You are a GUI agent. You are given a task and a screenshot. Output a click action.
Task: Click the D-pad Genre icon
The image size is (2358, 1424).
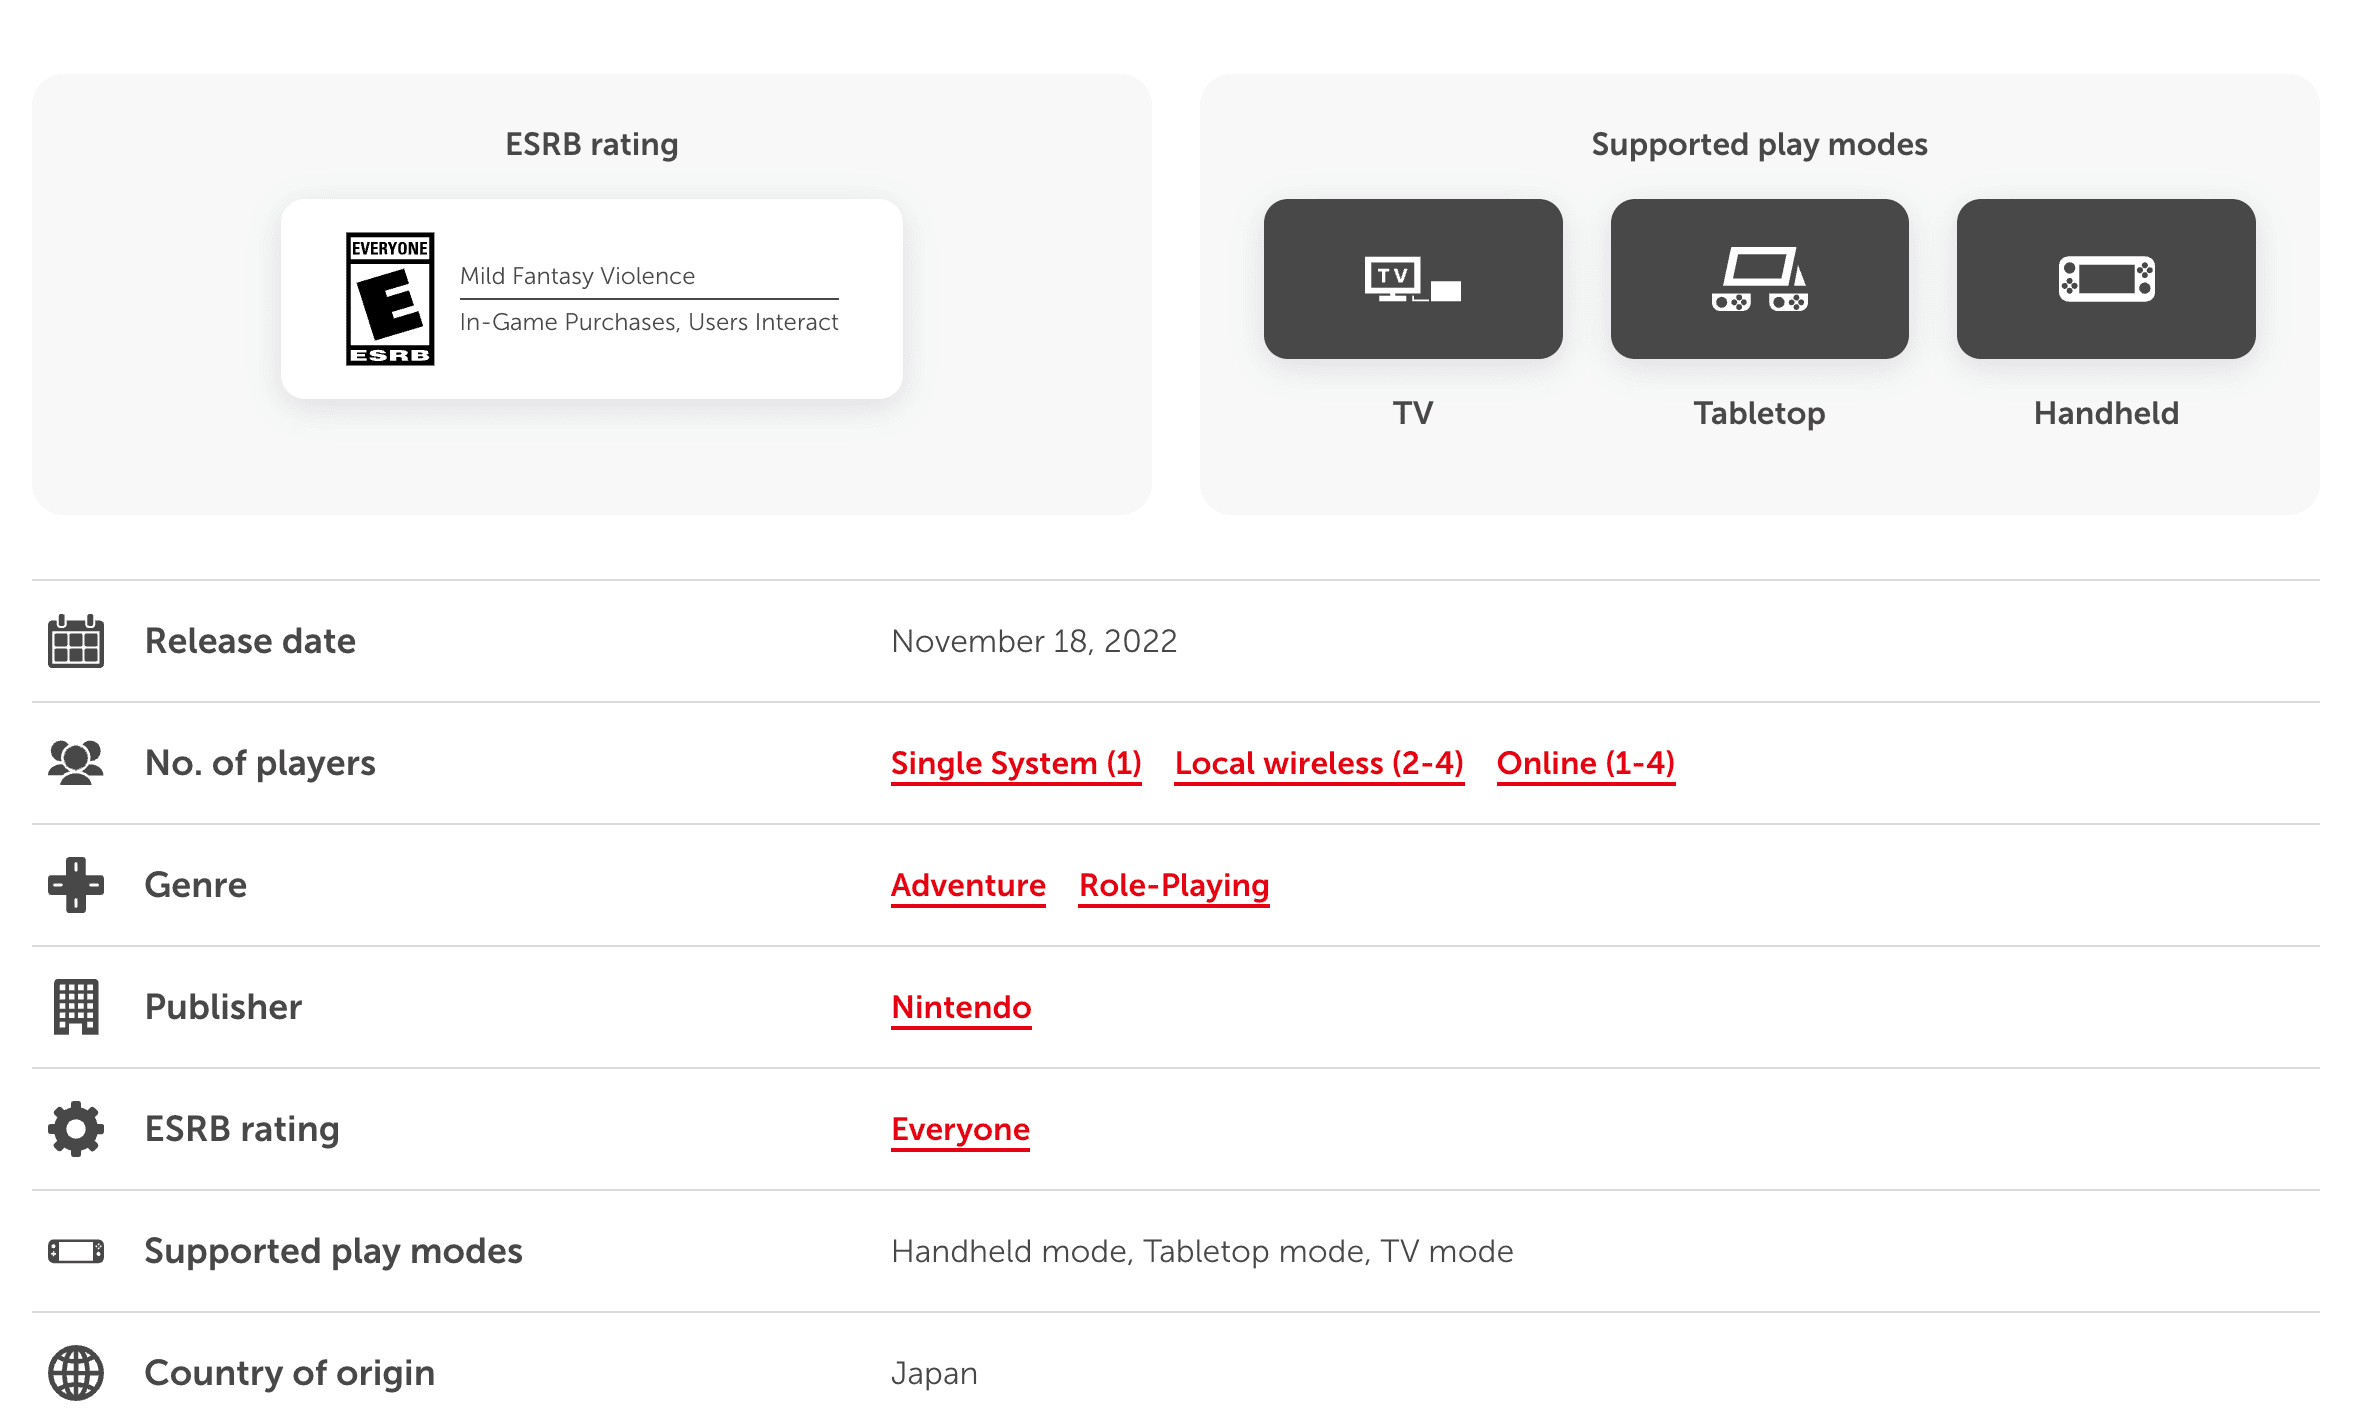click(76, 885)
